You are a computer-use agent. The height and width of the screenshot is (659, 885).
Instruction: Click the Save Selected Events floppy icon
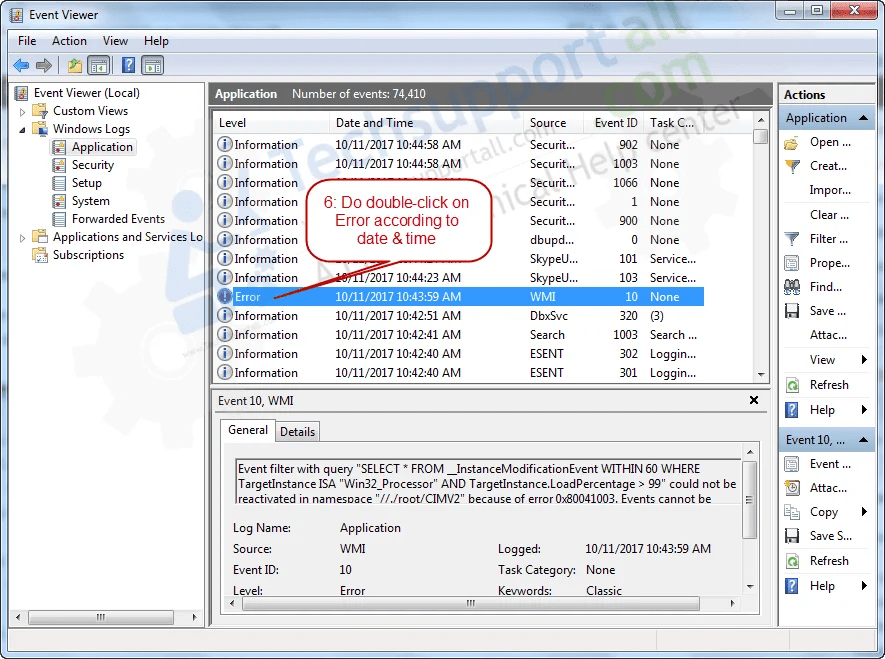point(792,537)
